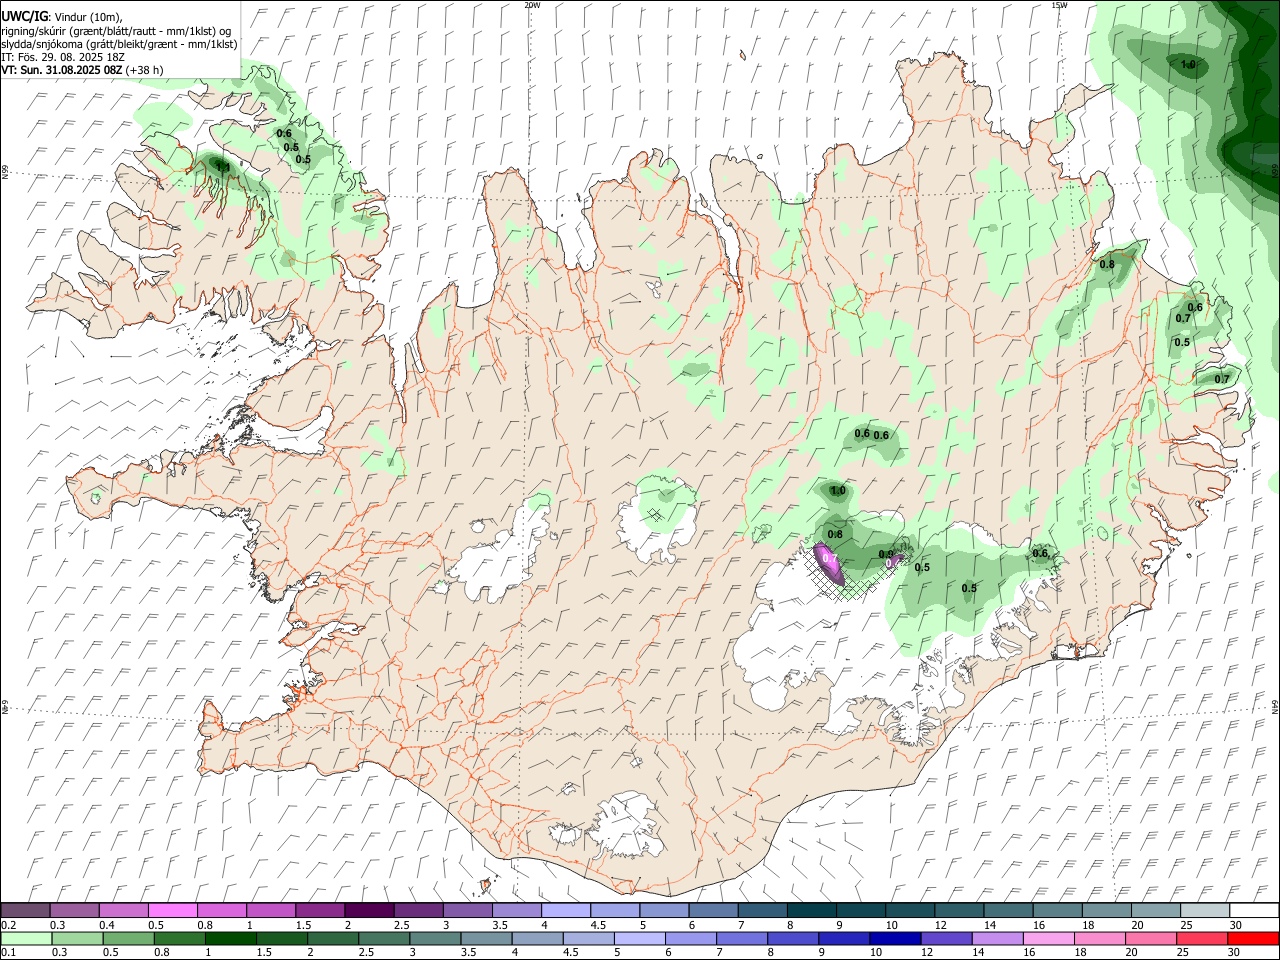Viewport: 1280px width, 960px height.
Task: Pick the bright magenta-pink snow legend swatch at 0.5
Action: pyautogui.click(x=172, y=911)
